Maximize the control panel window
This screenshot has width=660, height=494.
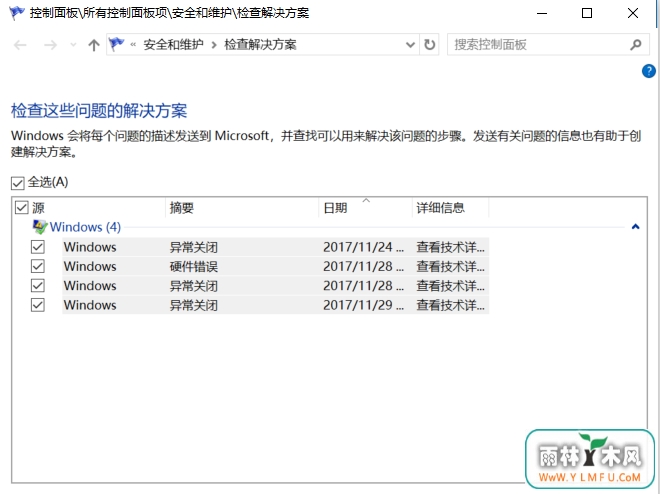coord(587,13)
